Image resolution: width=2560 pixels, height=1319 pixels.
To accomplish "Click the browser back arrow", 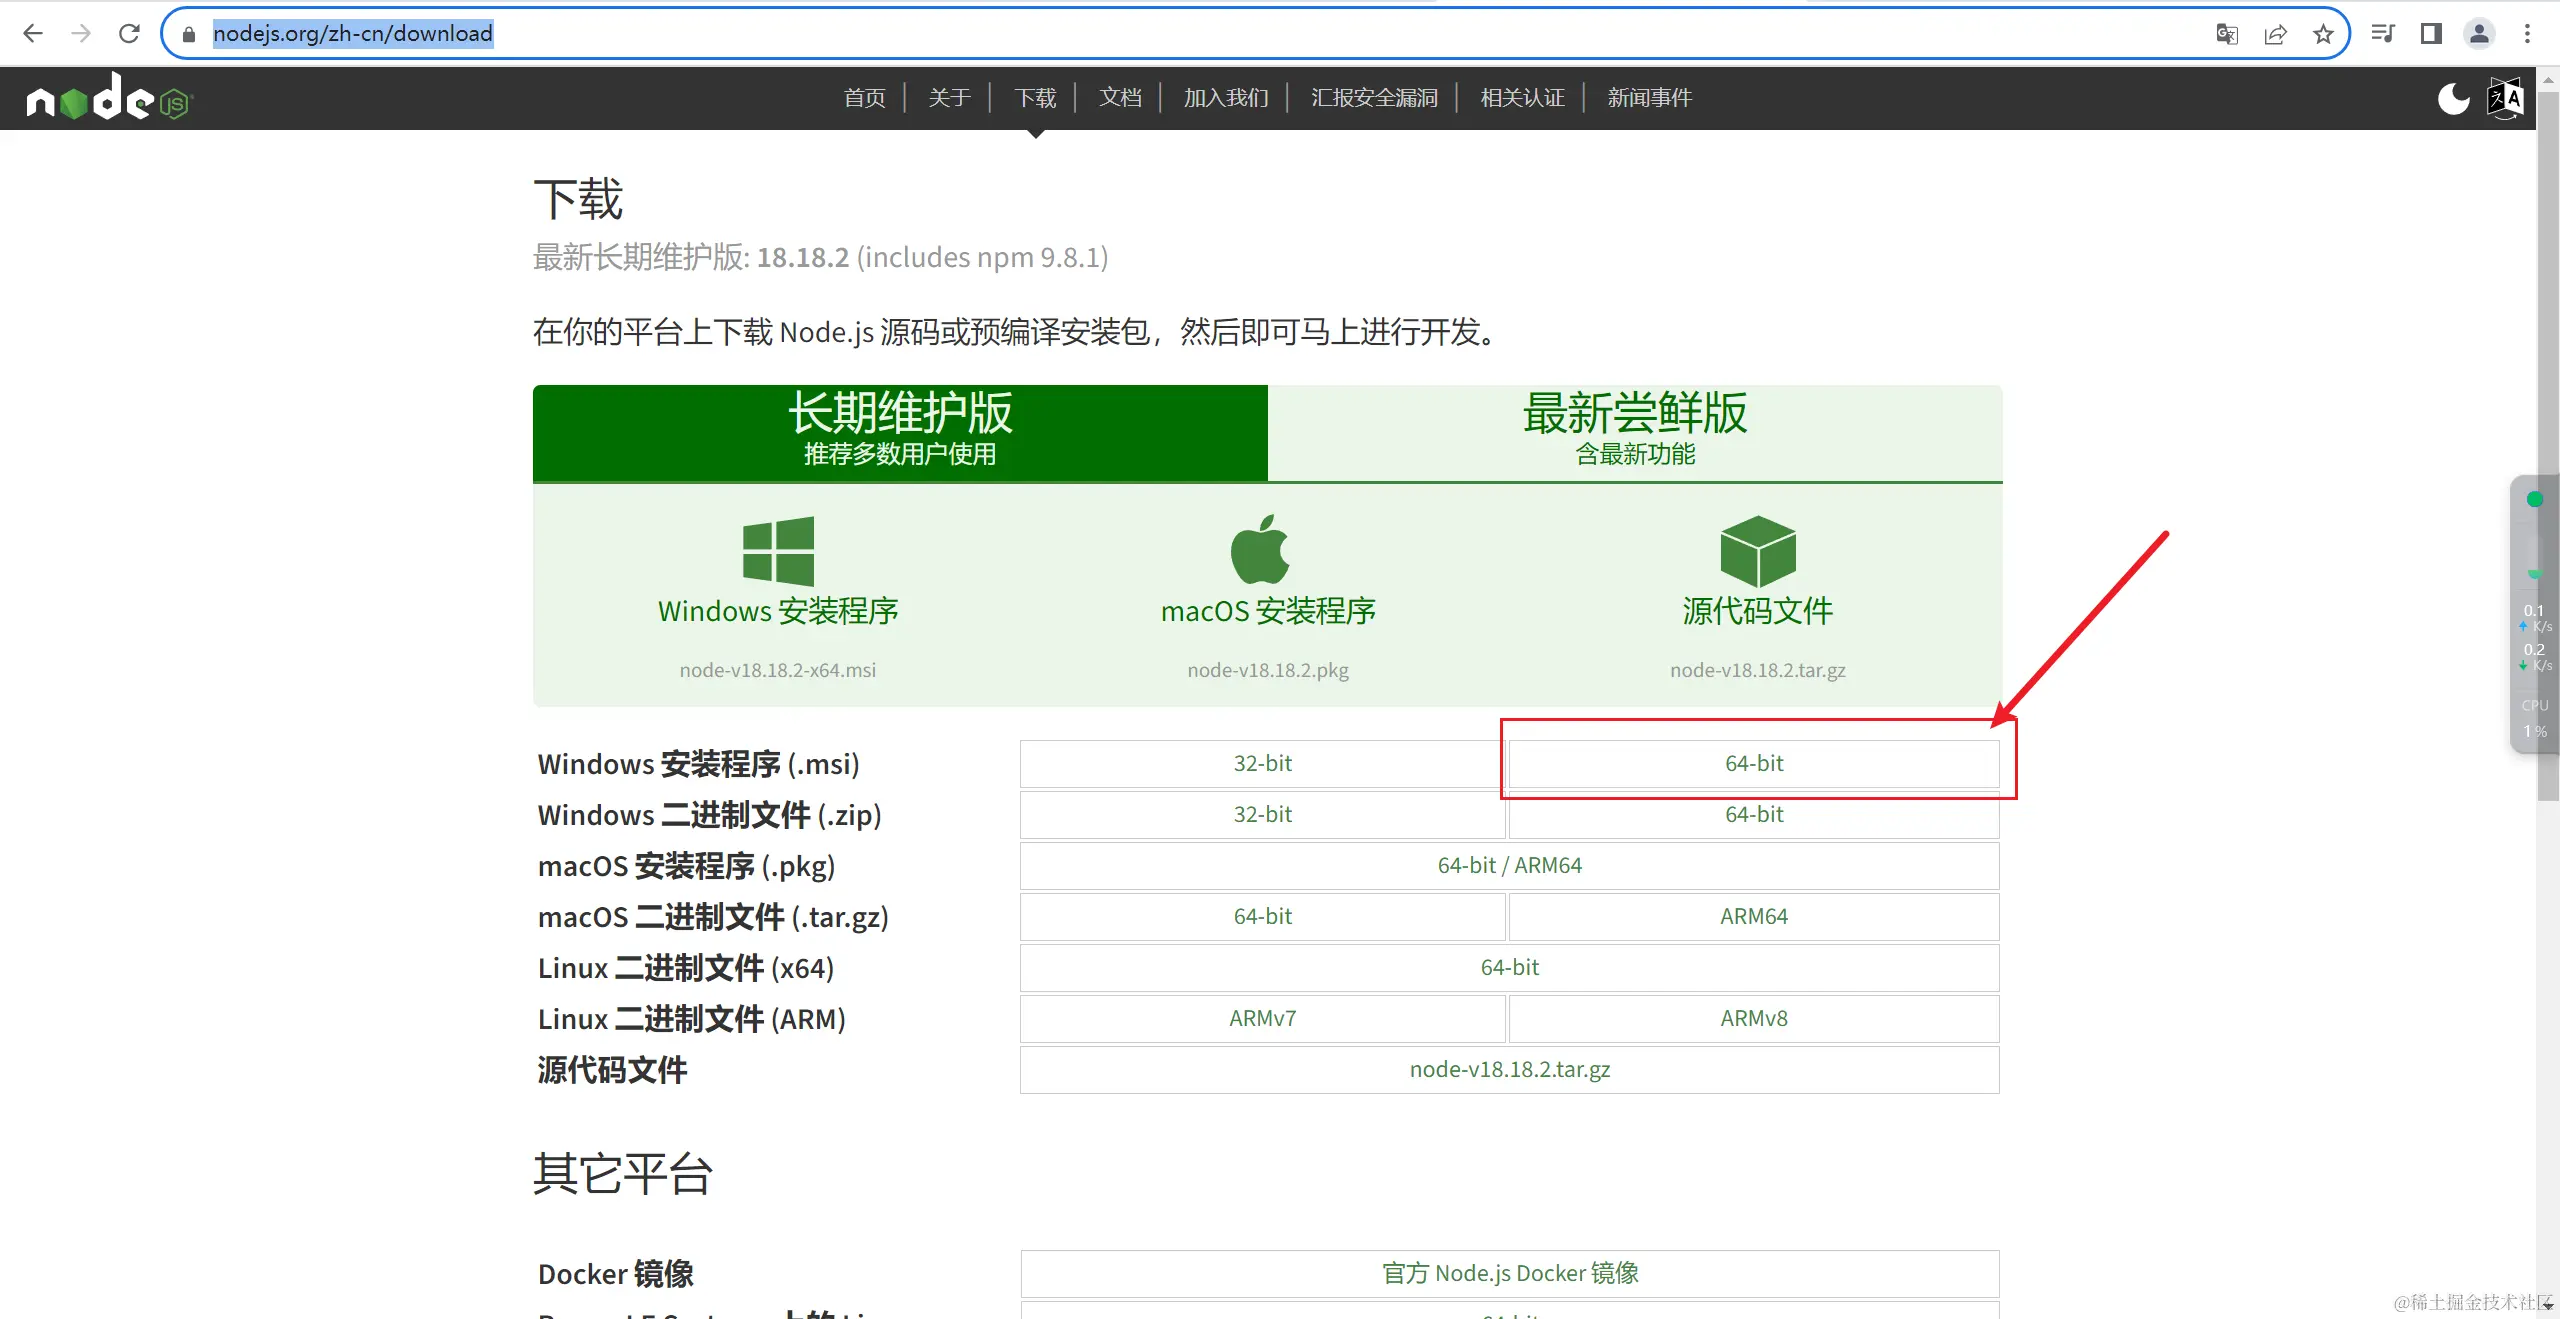I will pos(33,34).
